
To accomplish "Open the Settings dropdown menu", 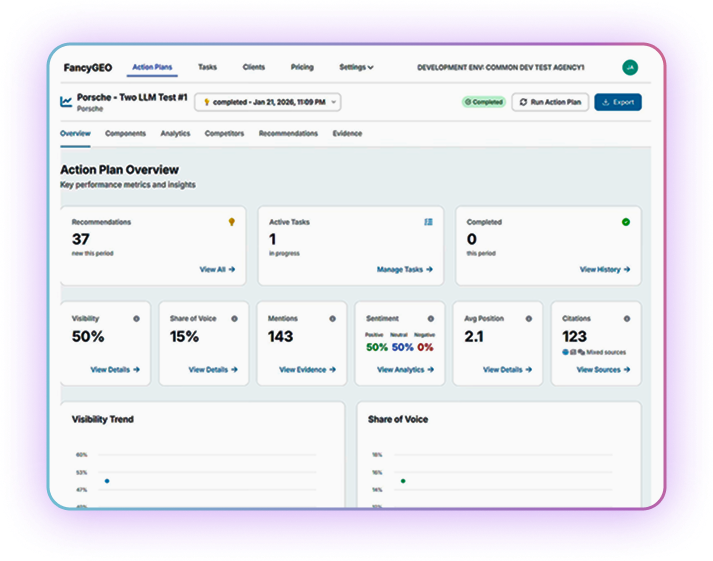I will pos(356,68).
